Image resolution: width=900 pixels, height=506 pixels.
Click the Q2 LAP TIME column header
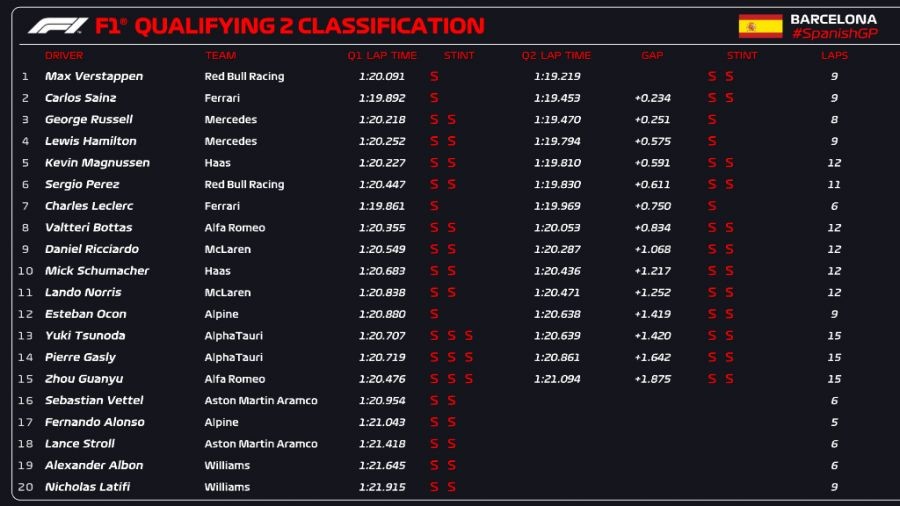(x=556, y=55)
